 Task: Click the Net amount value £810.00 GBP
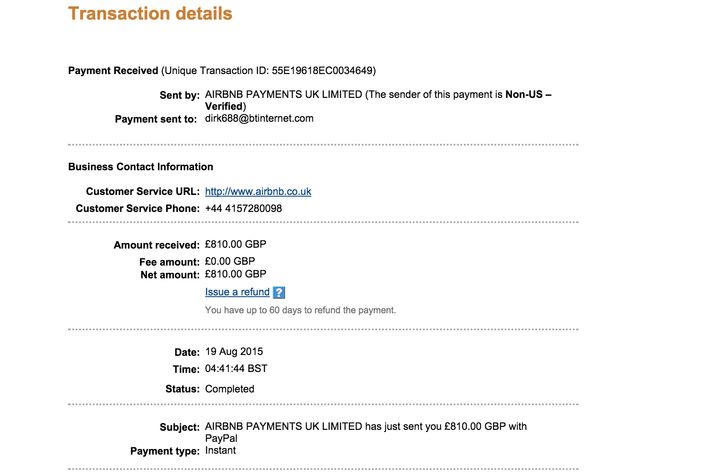pos(235,274)
